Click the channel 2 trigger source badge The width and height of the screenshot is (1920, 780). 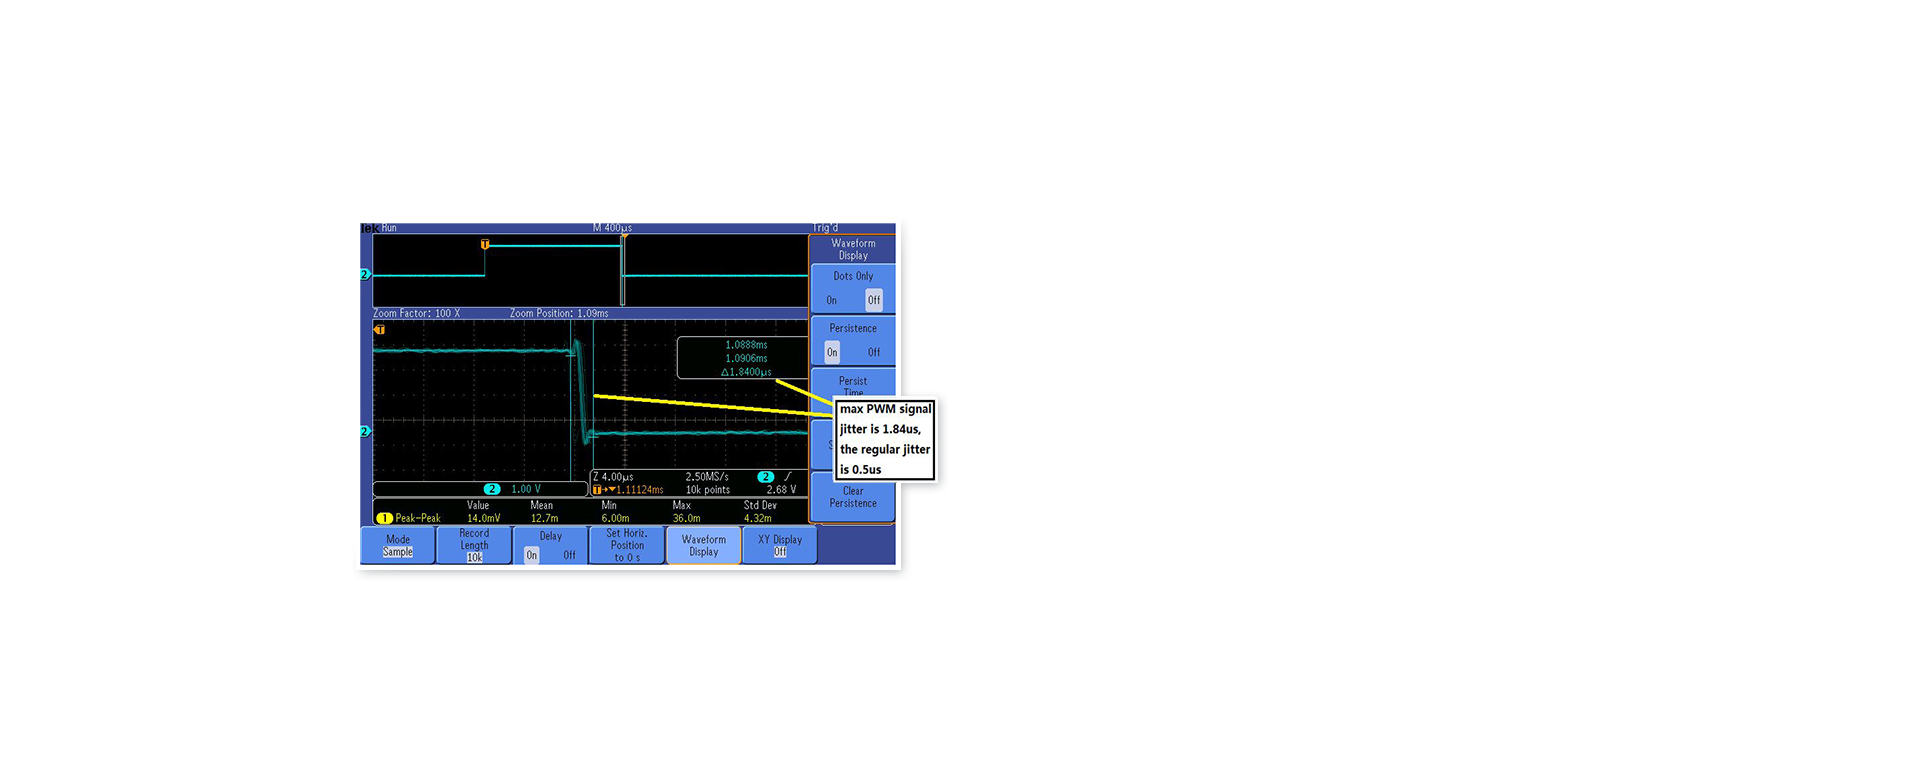click(x=765, y=477)
